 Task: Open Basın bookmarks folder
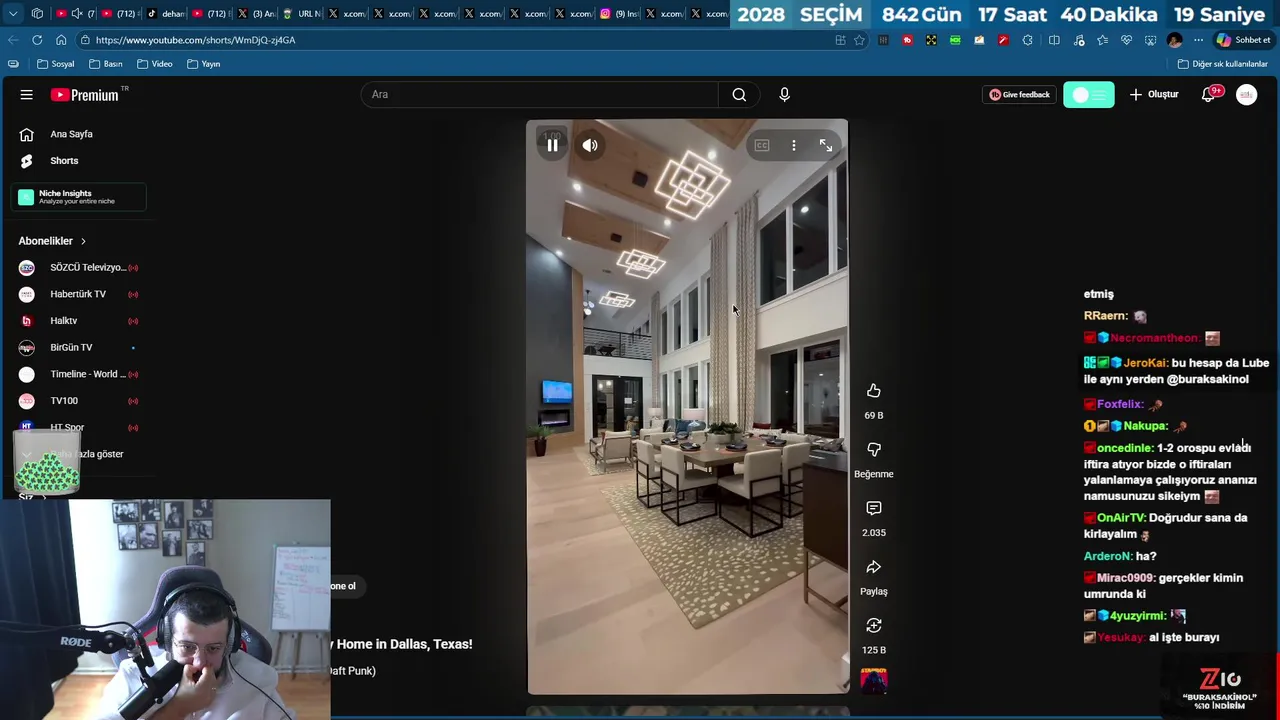106,64
